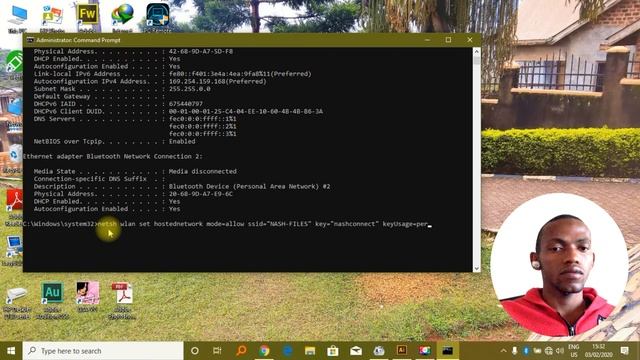The image size is (640, 360).
Task: Click the Command Prompt scroll down arrow
Action: [476, 268]
